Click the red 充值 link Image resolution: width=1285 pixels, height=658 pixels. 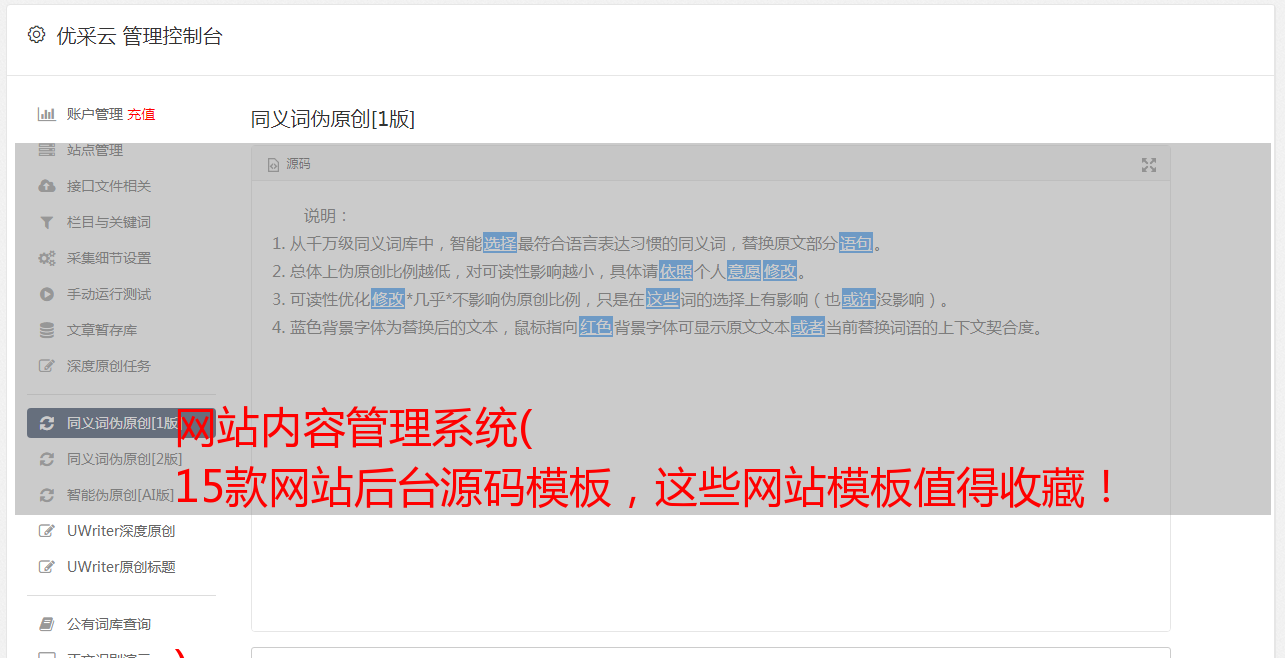(x=141, y=114)
